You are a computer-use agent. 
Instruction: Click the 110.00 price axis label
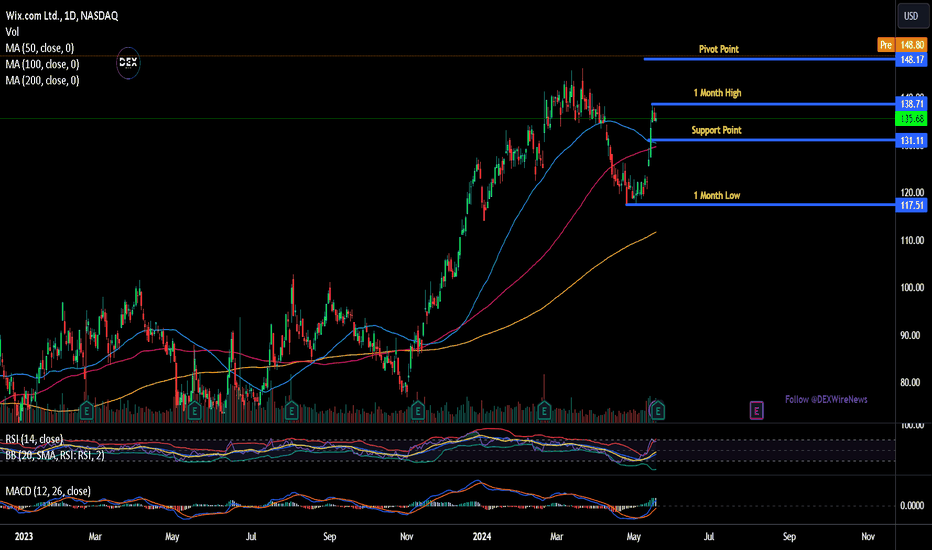912,240
